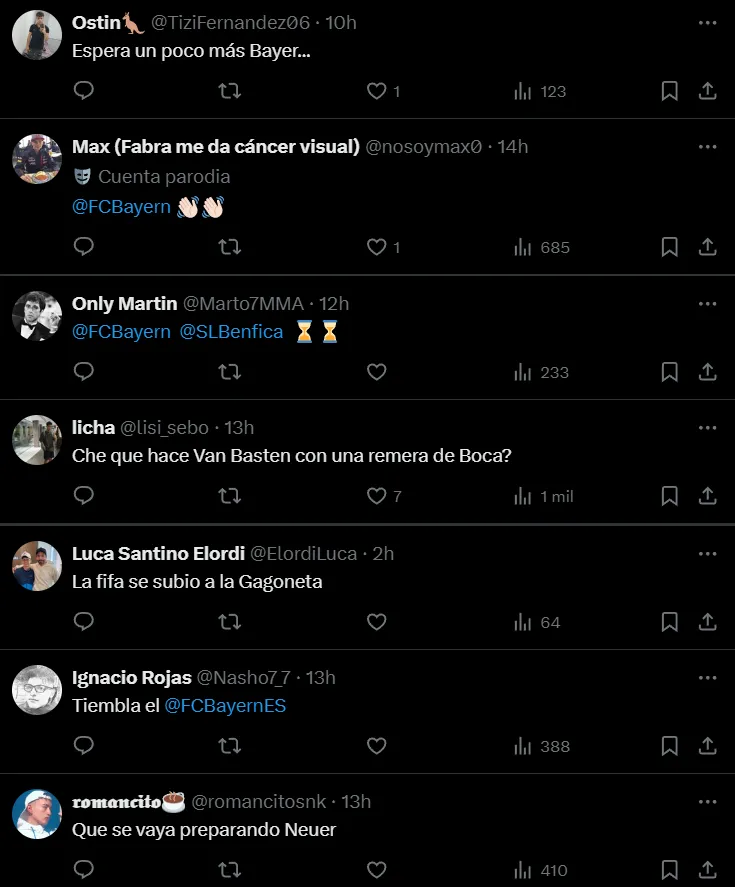Bookmark Luca Santino Elordi's tweet

pyautogui.click(x=670, y=622)
